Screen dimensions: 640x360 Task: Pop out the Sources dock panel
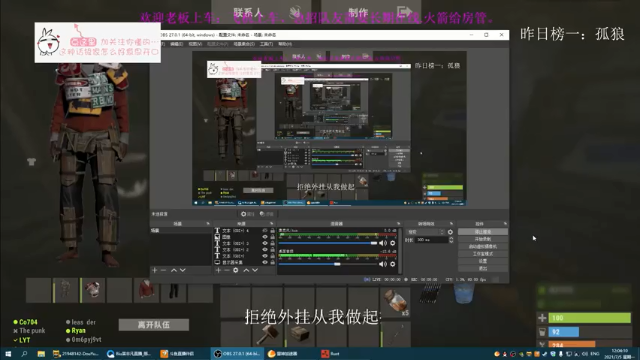click(272, 224)
